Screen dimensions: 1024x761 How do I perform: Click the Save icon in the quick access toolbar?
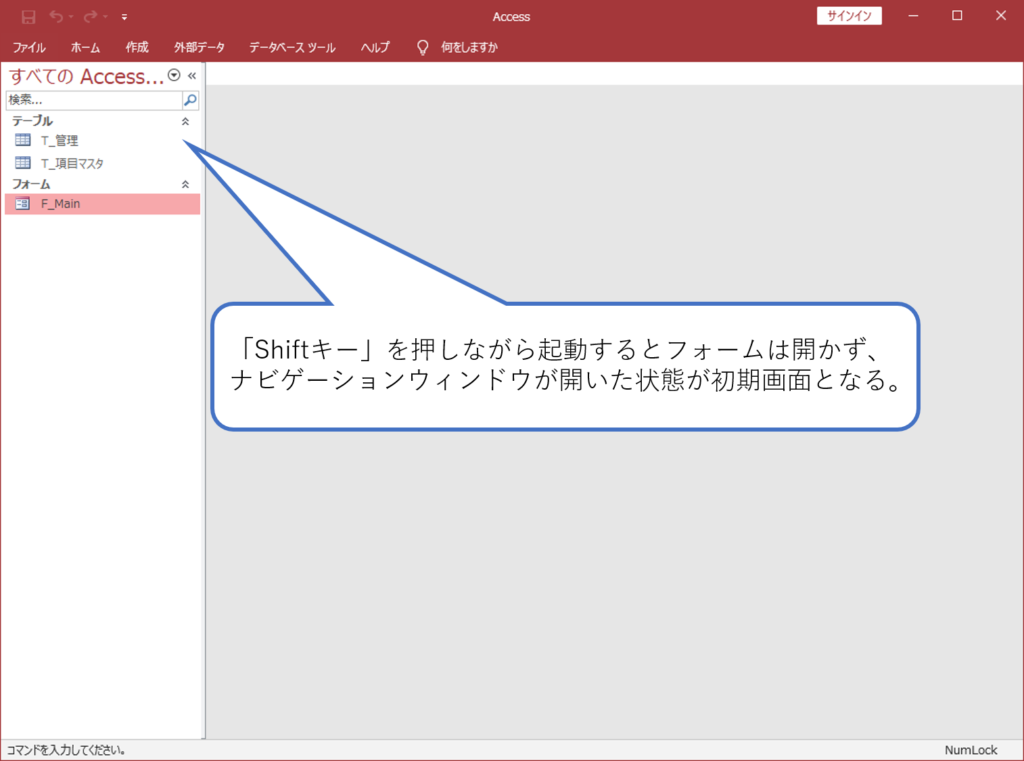[28, 17]
